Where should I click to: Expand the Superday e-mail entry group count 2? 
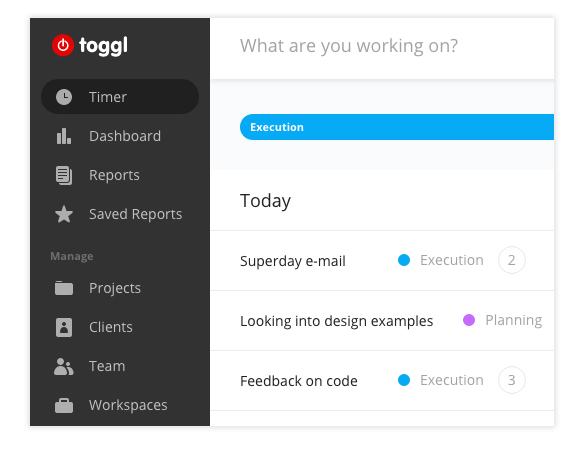pyautogui.click(x=511, y=260)
